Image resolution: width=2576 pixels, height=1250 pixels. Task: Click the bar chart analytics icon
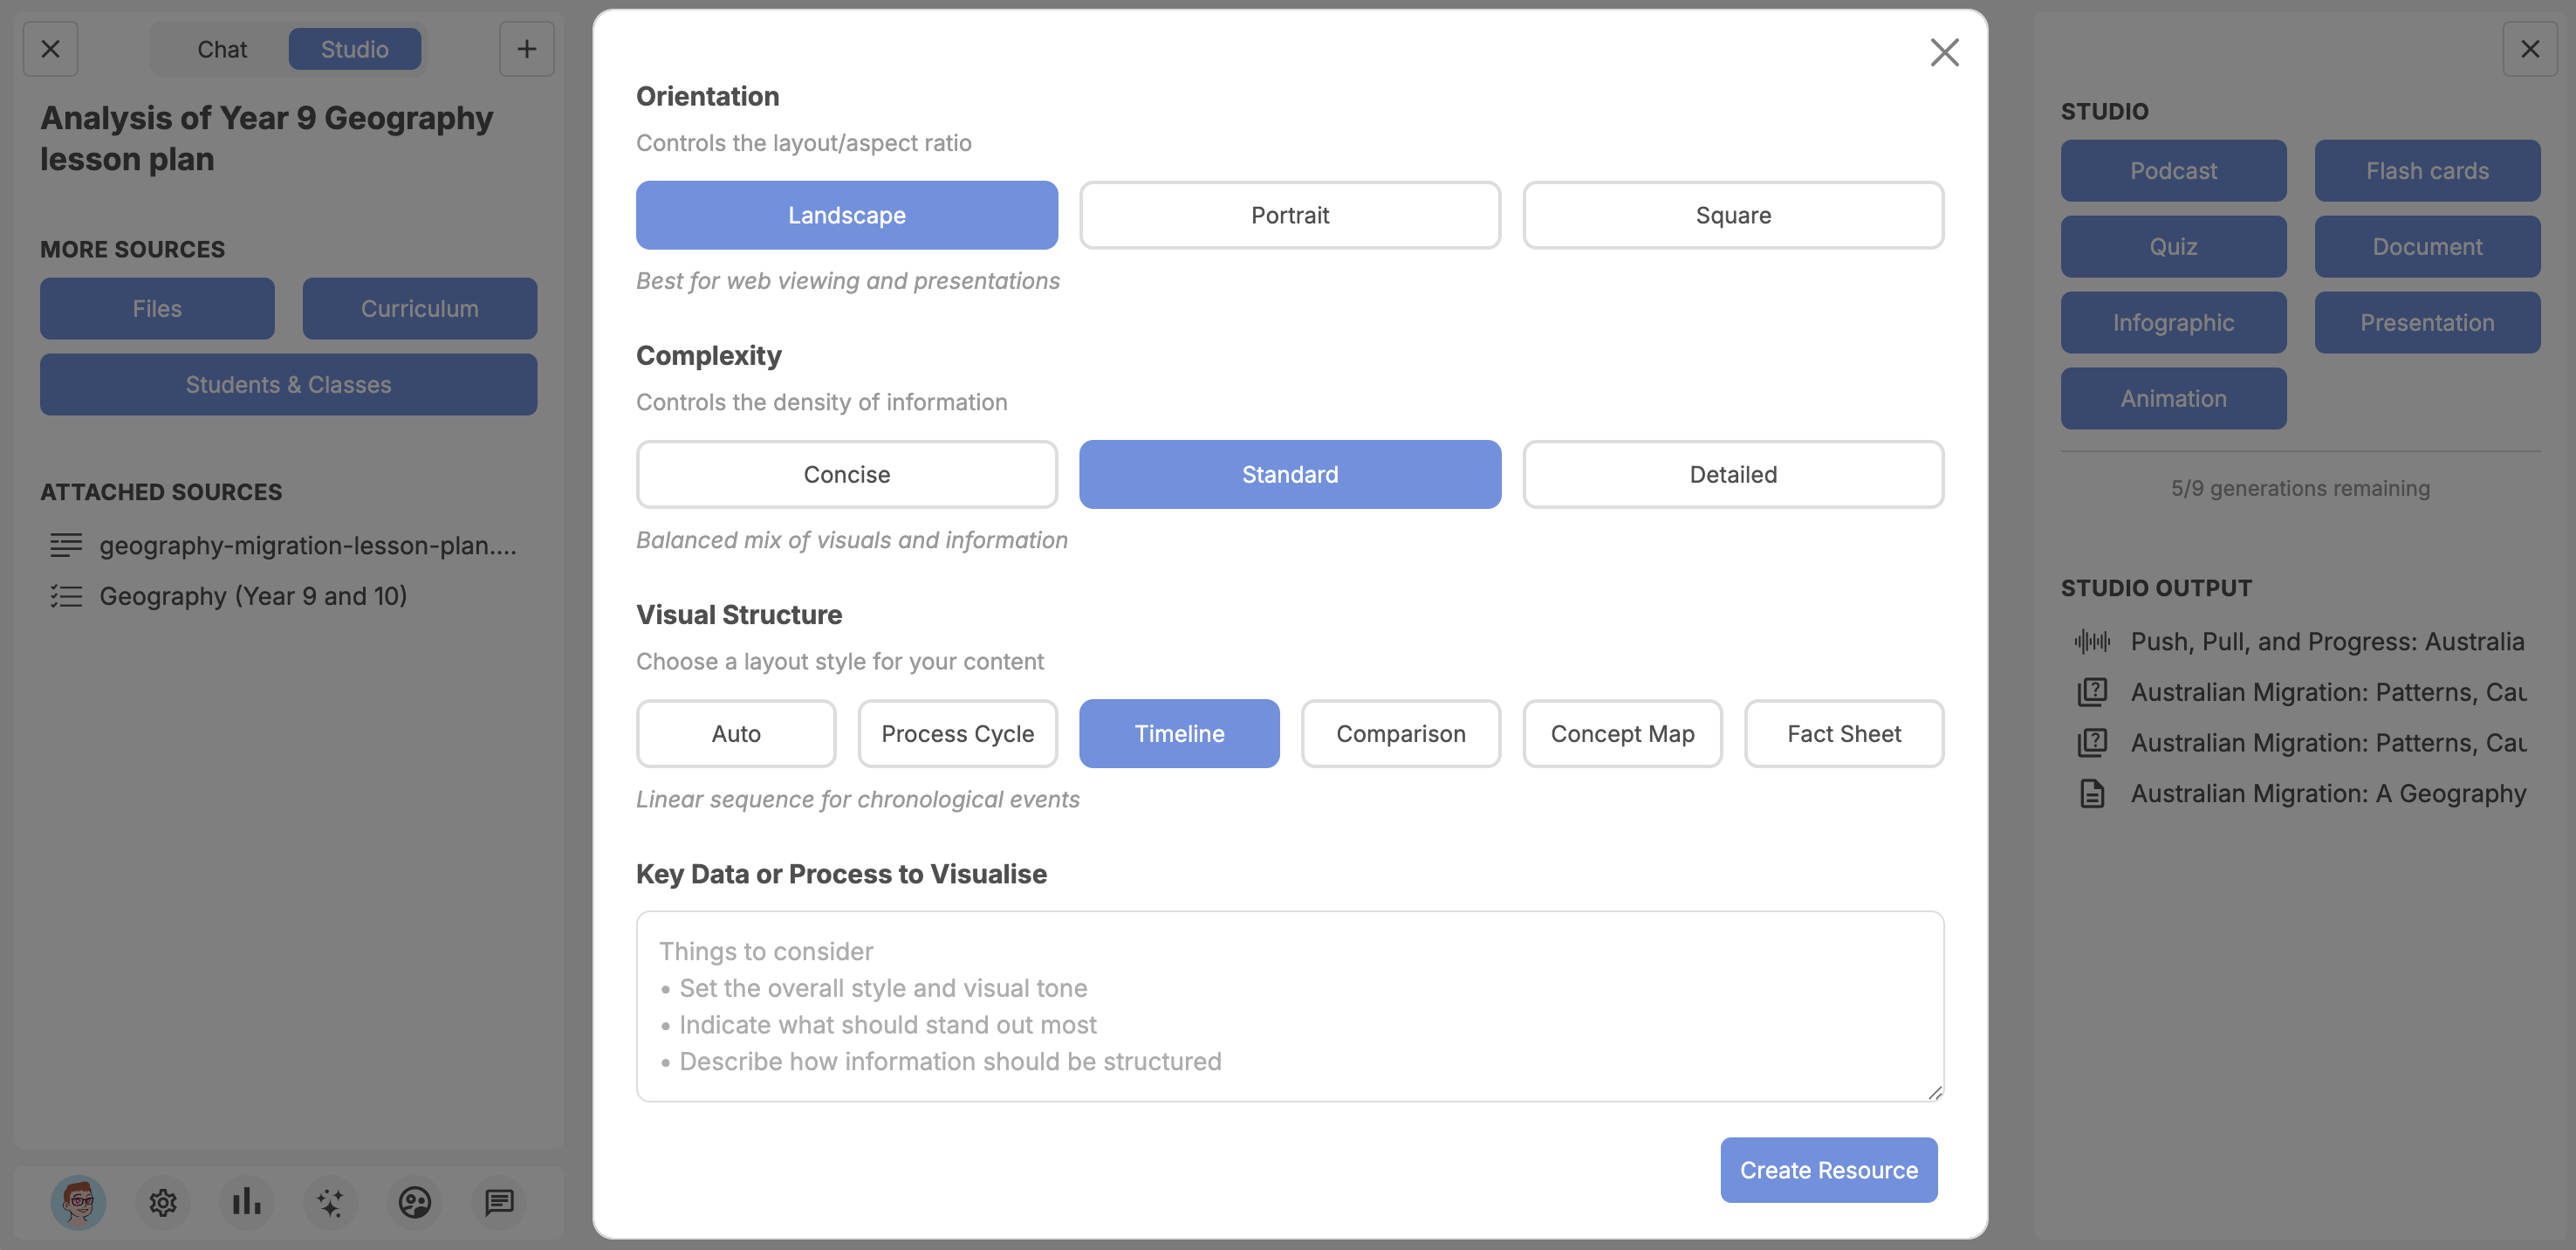click(x=246, y=1202)
